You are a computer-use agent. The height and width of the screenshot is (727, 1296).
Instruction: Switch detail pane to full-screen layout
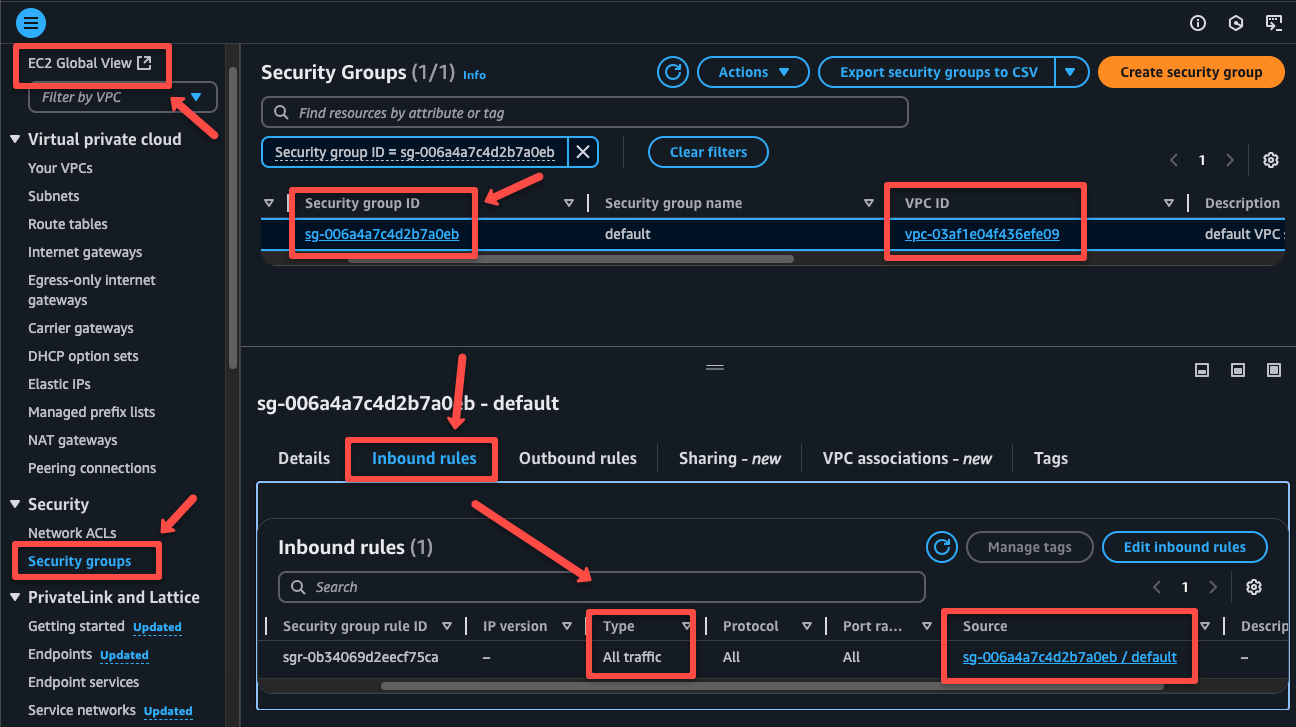1274,370
